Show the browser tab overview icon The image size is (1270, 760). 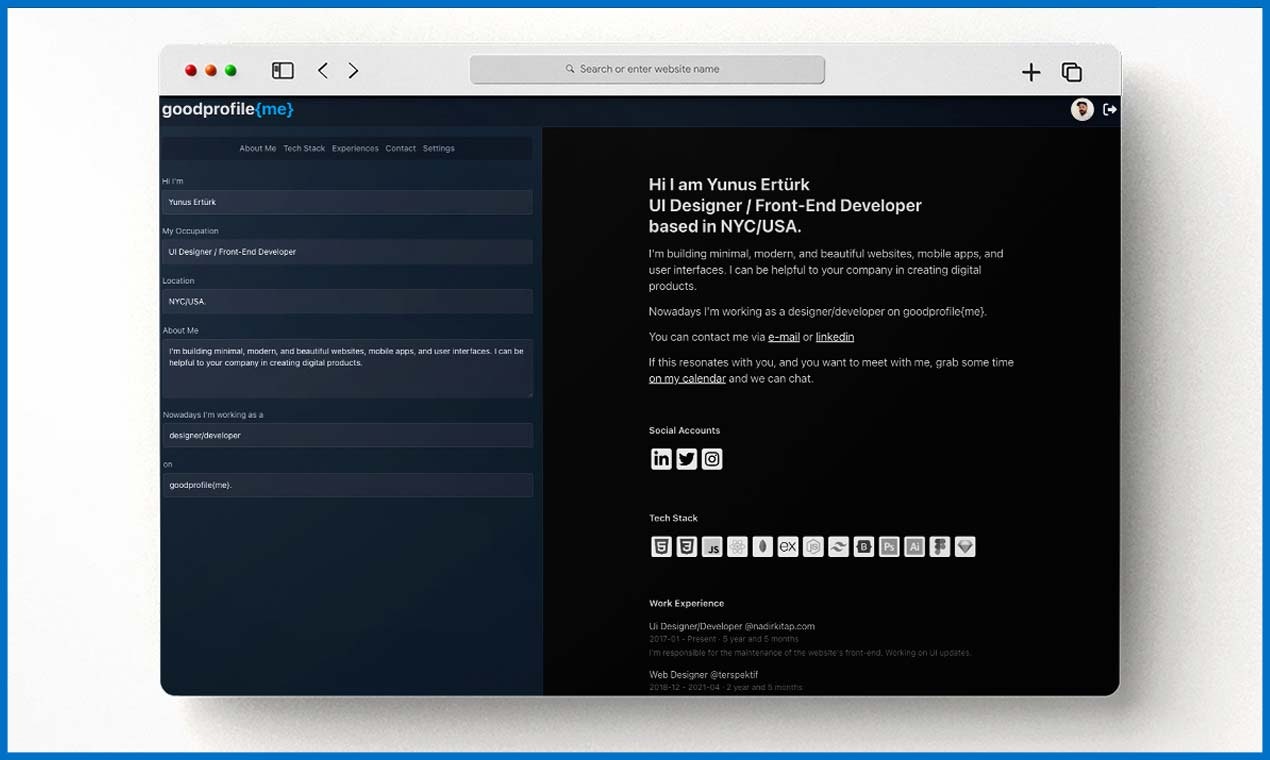point(1072,72)
